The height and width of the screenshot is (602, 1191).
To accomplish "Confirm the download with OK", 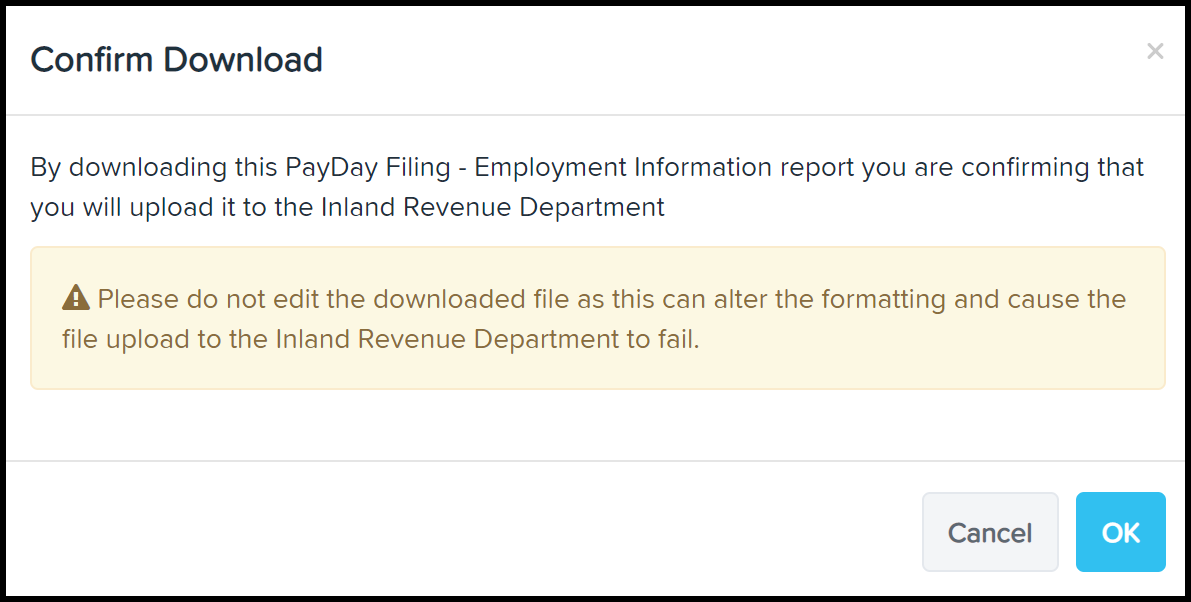I will tap(1120, 532).
